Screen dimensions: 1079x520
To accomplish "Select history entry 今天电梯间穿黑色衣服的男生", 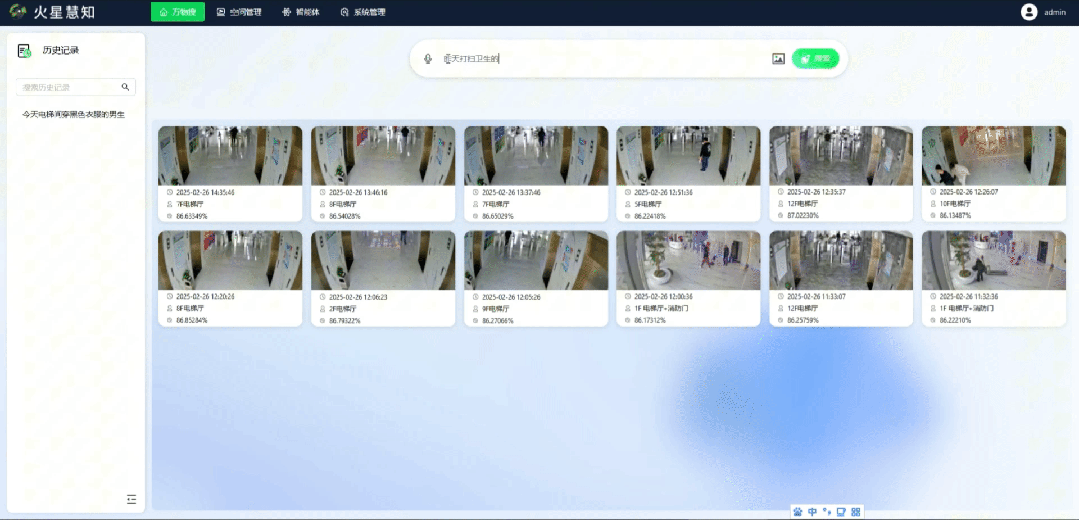I will [74, 115].
